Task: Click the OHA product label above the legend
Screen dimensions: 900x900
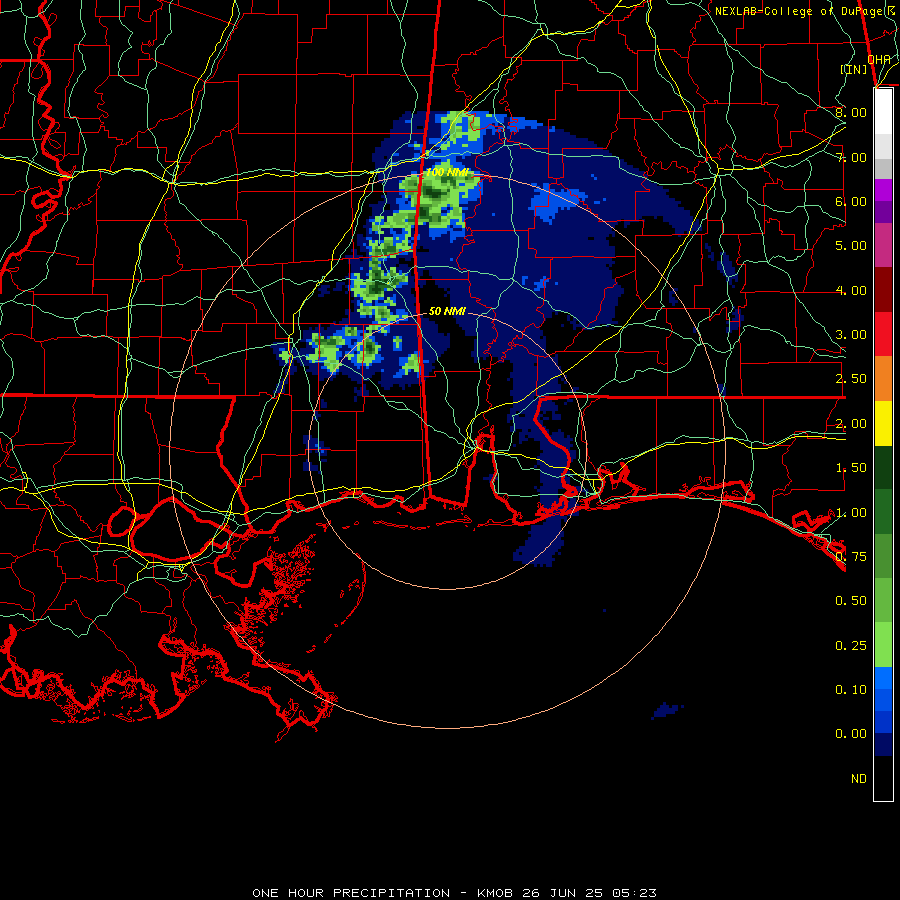Action: (879, 59)
